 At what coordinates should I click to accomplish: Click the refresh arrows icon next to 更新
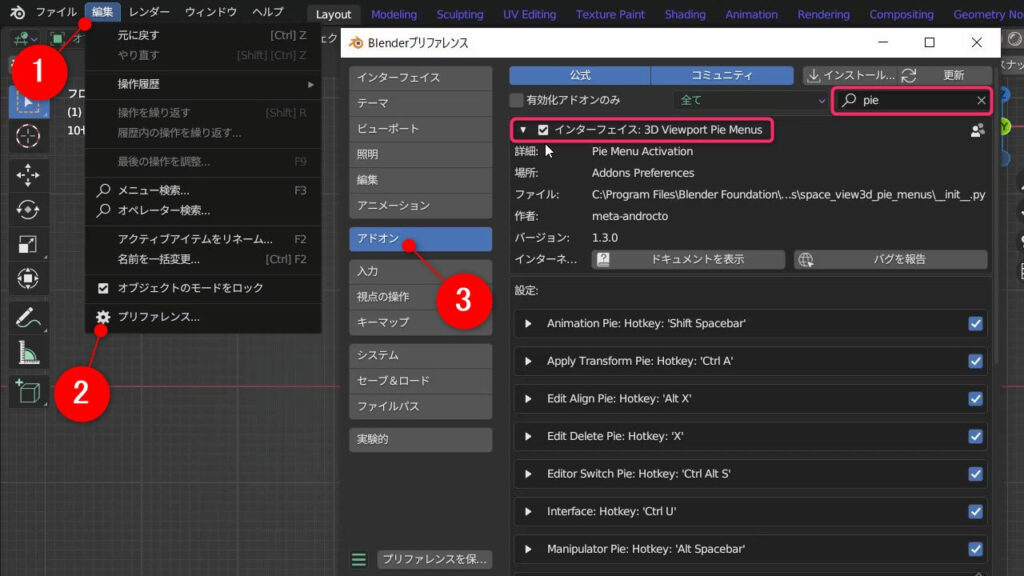(908, 76)
